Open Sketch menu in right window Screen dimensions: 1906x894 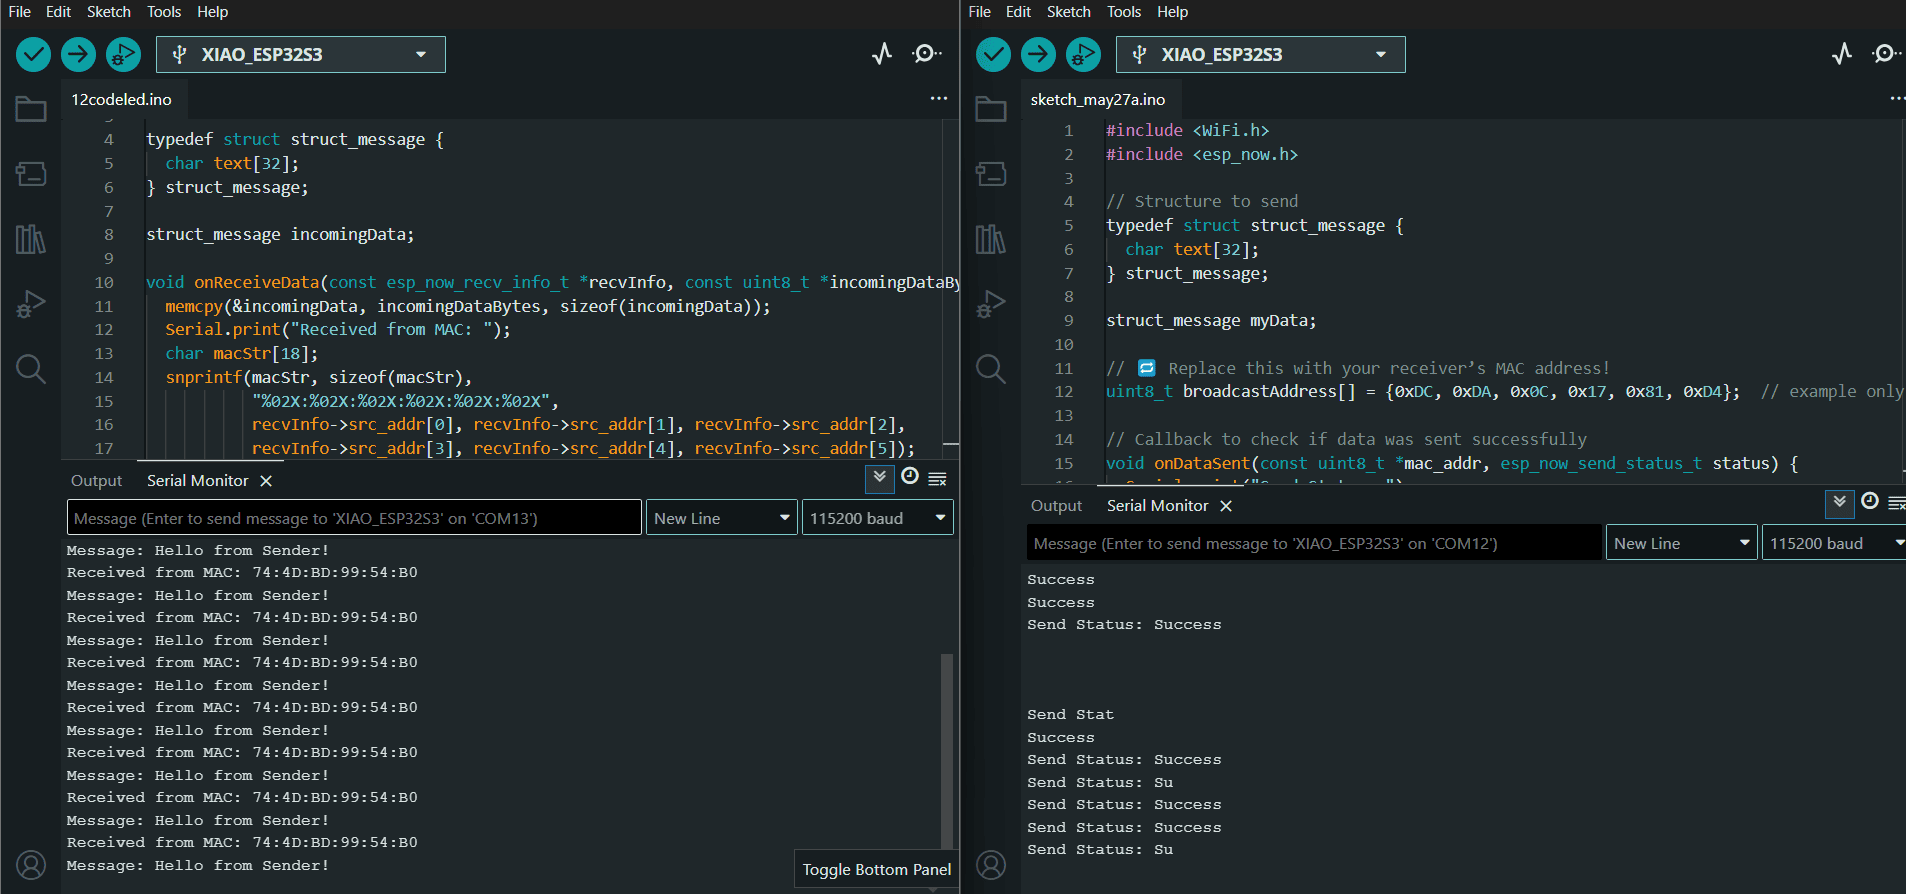(x=1069, y=12)
